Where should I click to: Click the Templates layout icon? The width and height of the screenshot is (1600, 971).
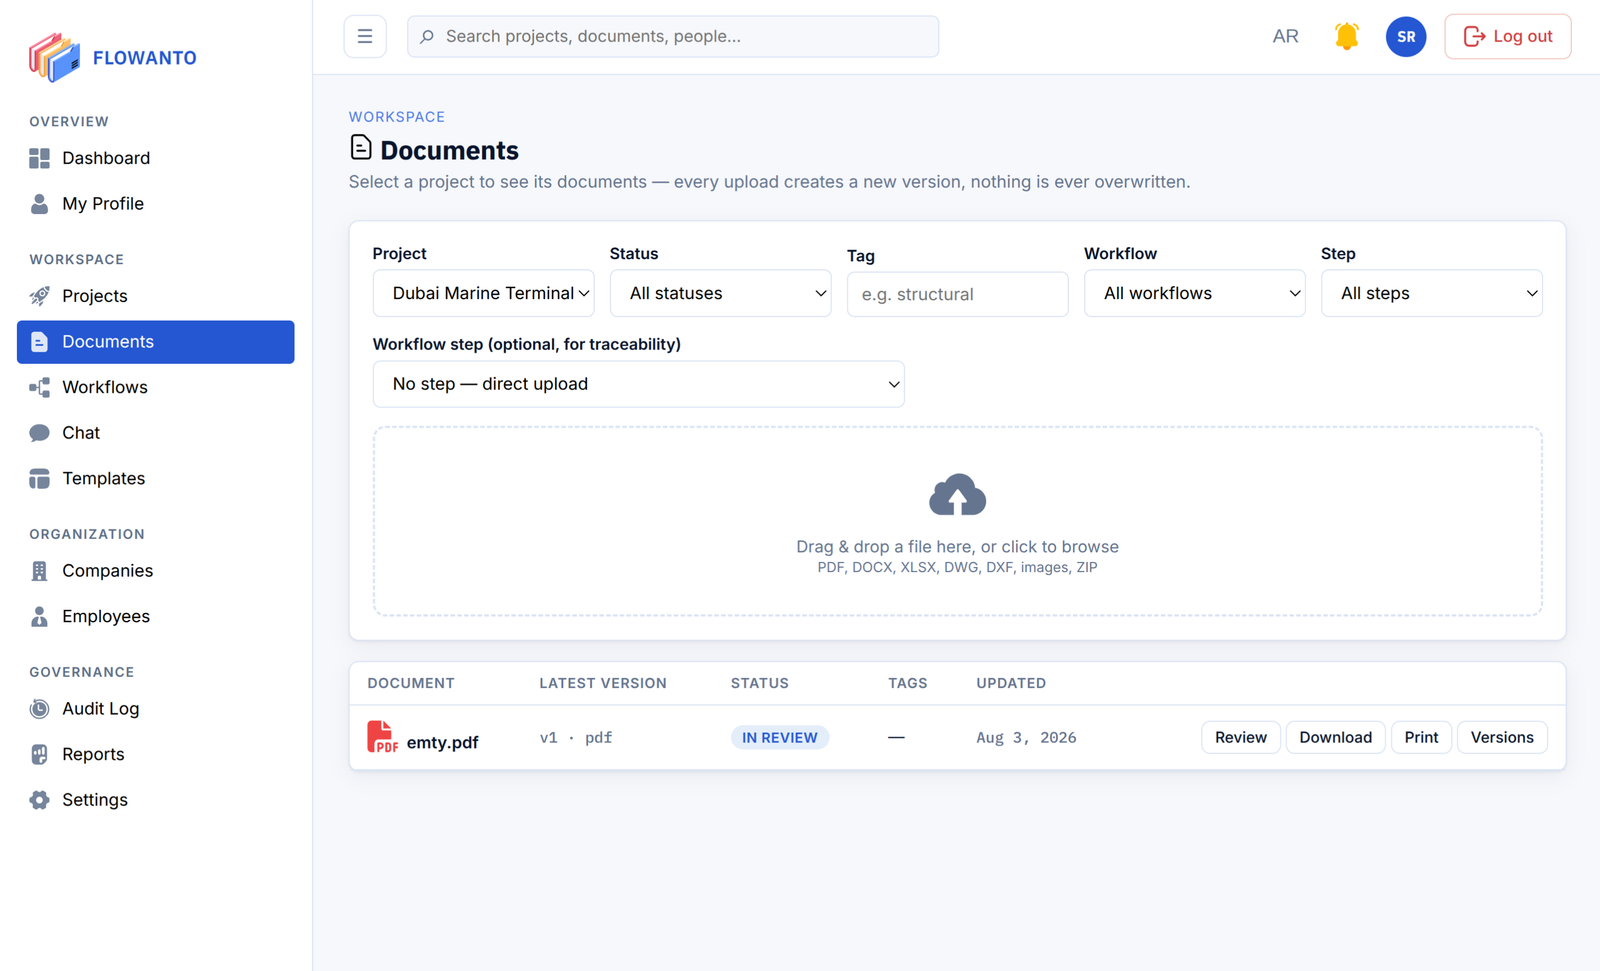coord(39,479)
